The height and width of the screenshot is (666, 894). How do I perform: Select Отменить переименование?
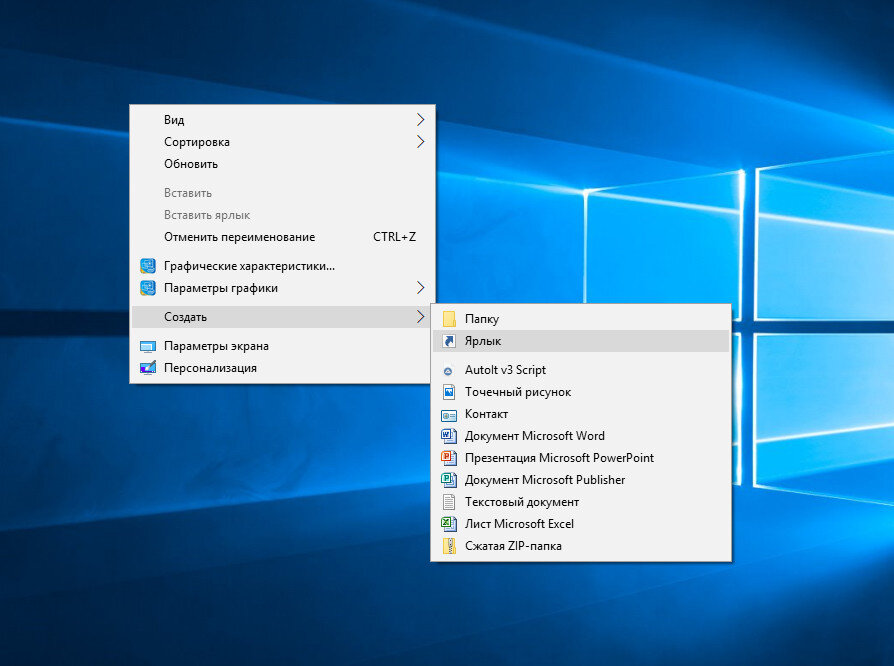pyautogui.click(x=283, y=237)
